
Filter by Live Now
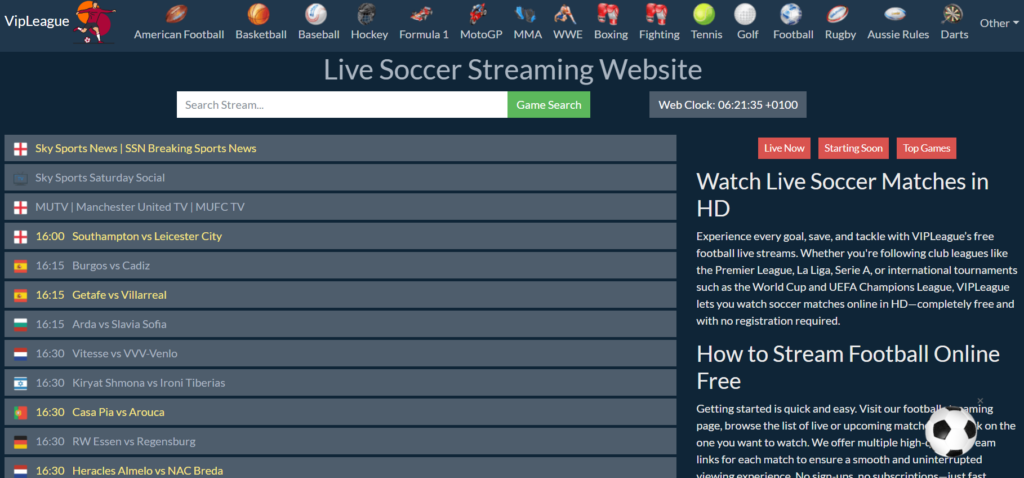pyautogui.click(x=784, y=148)
